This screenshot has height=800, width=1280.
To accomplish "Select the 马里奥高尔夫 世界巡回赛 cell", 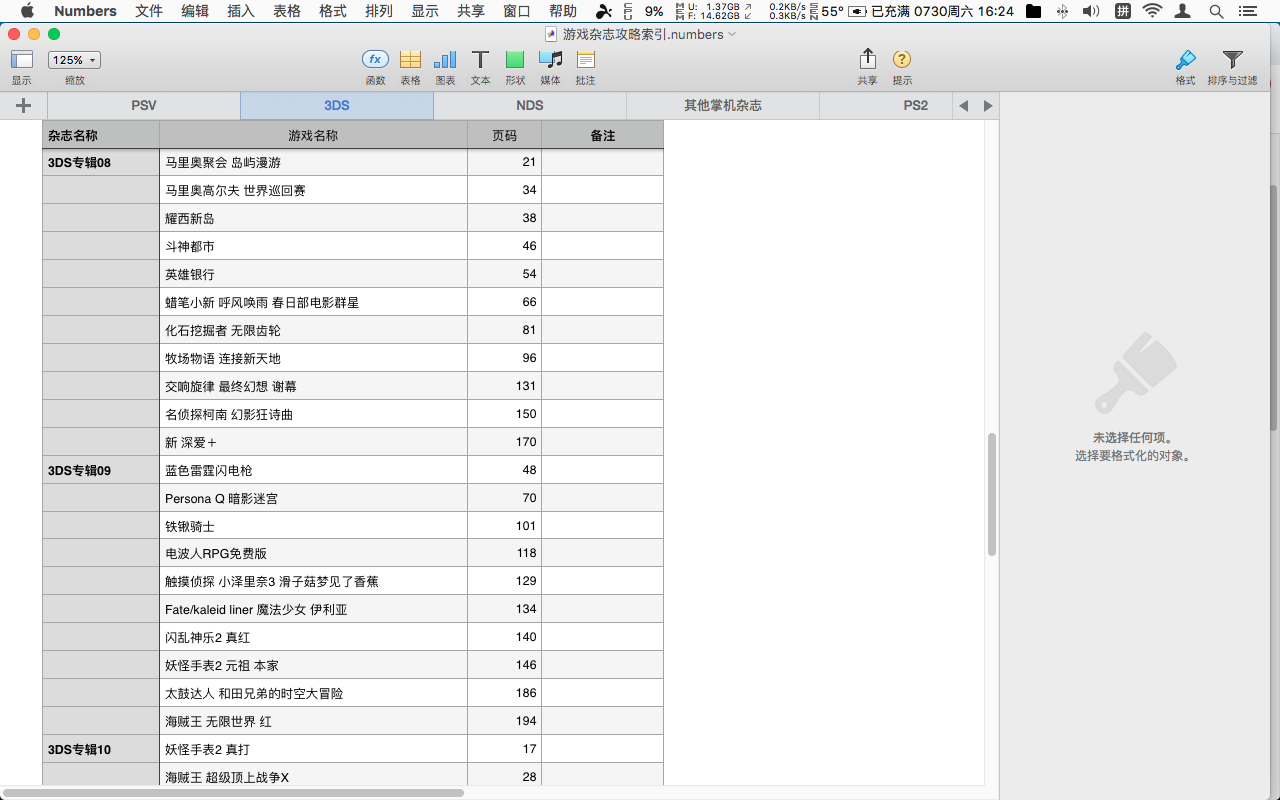I will [313, 190].
